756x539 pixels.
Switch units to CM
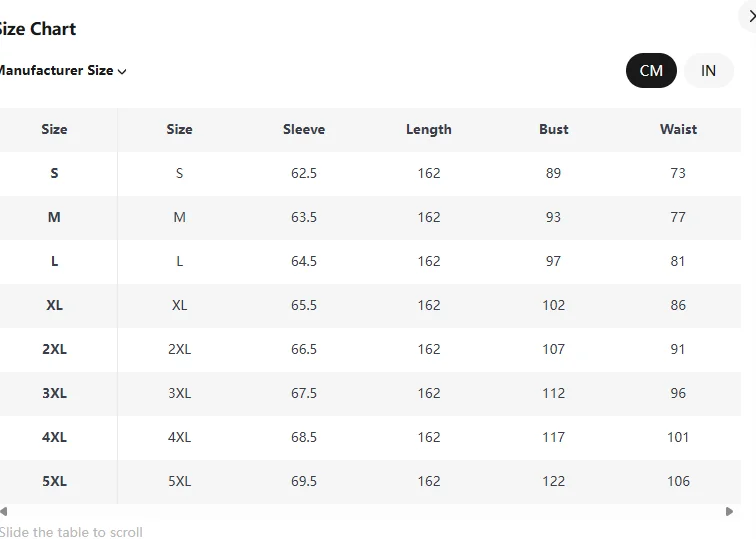[651, 70]
